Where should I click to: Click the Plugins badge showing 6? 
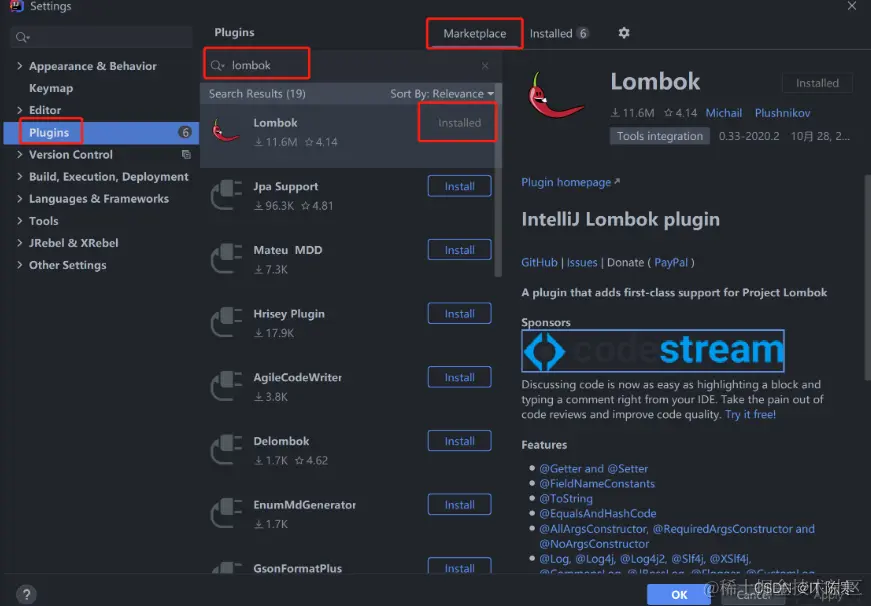point(185,132)
